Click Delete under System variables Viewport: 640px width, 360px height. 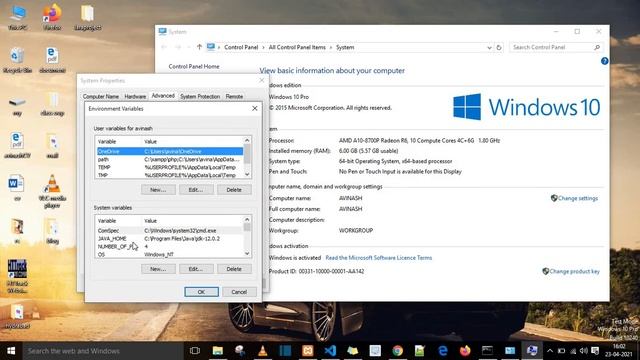tap(234, 269)
